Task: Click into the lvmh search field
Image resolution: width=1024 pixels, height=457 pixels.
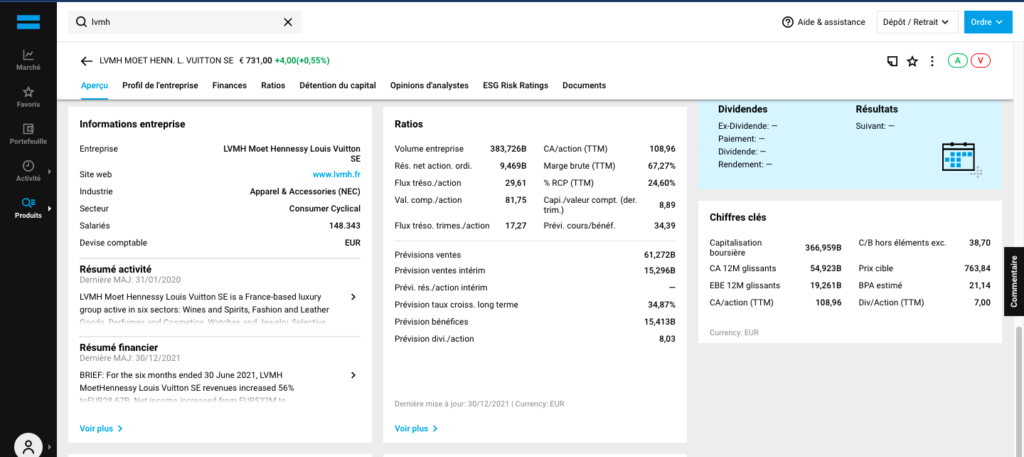Action: point(185,22)
